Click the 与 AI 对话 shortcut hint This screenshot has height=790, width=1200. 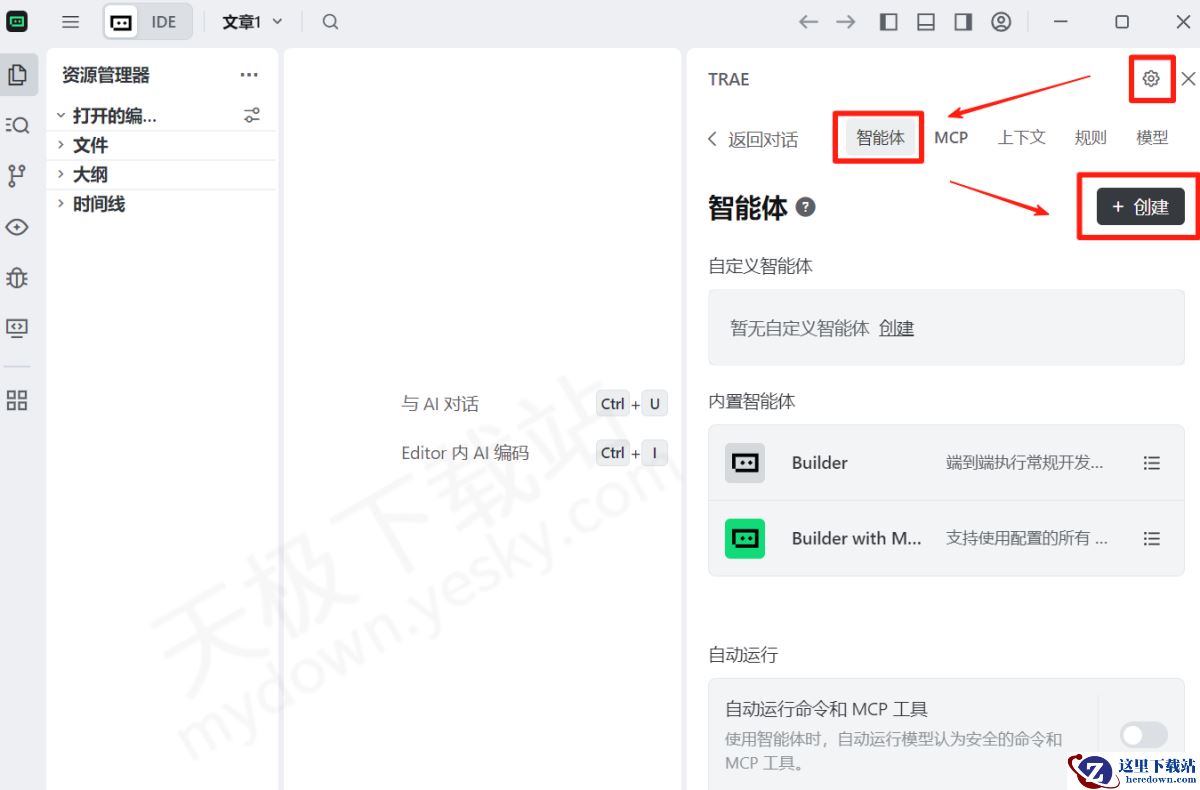440,404
